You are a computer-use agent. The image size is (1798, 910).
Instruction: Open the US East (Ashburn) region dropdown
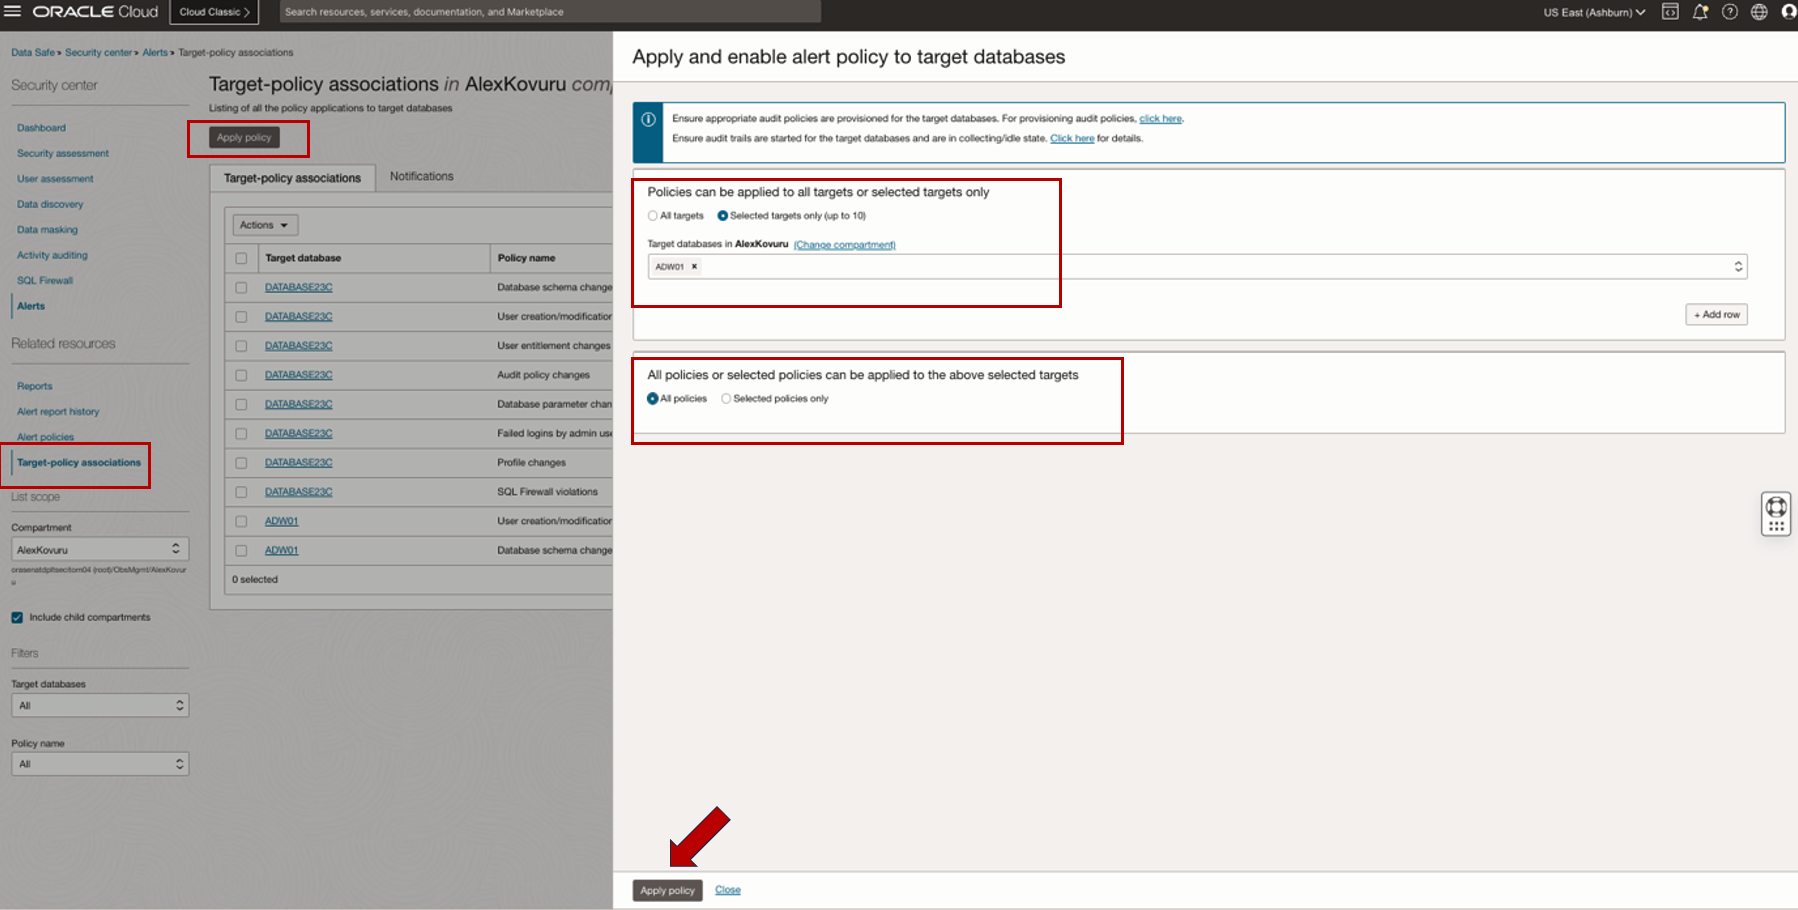point(1594,12)
